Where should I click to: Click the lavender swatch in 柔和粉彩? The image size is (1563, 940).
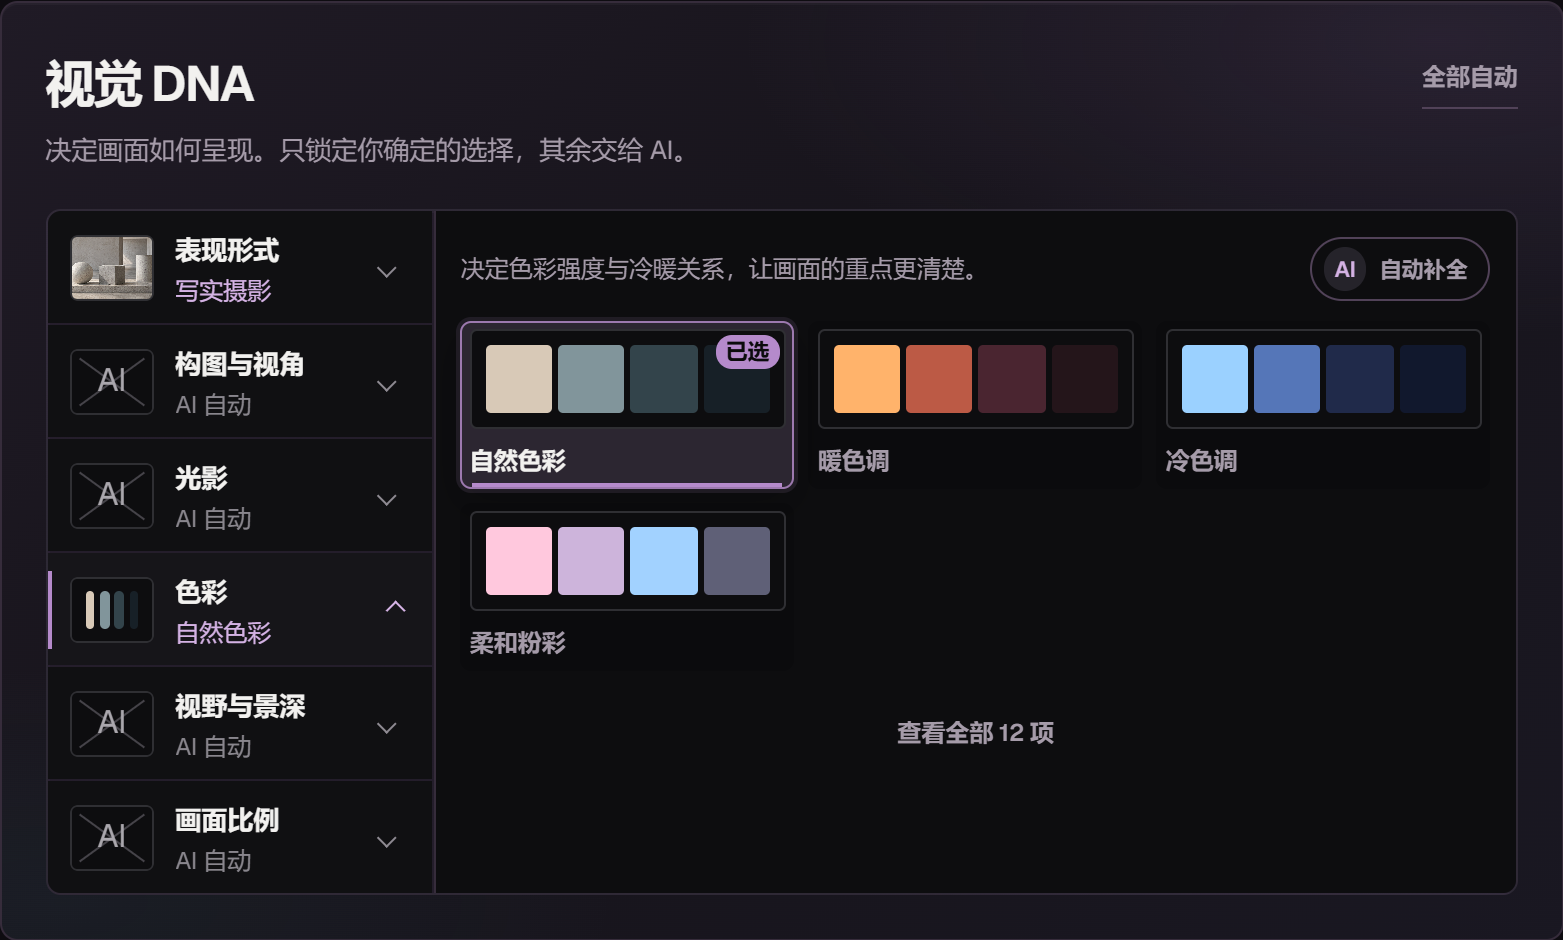pos(591,561)
